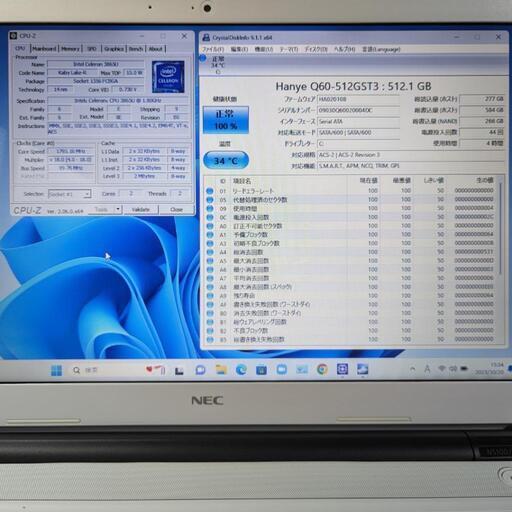Viewport: 512px width, 512px height.
Task: Switch to the Mainboard tab in CPU-Z
Action: coord(44,49)
